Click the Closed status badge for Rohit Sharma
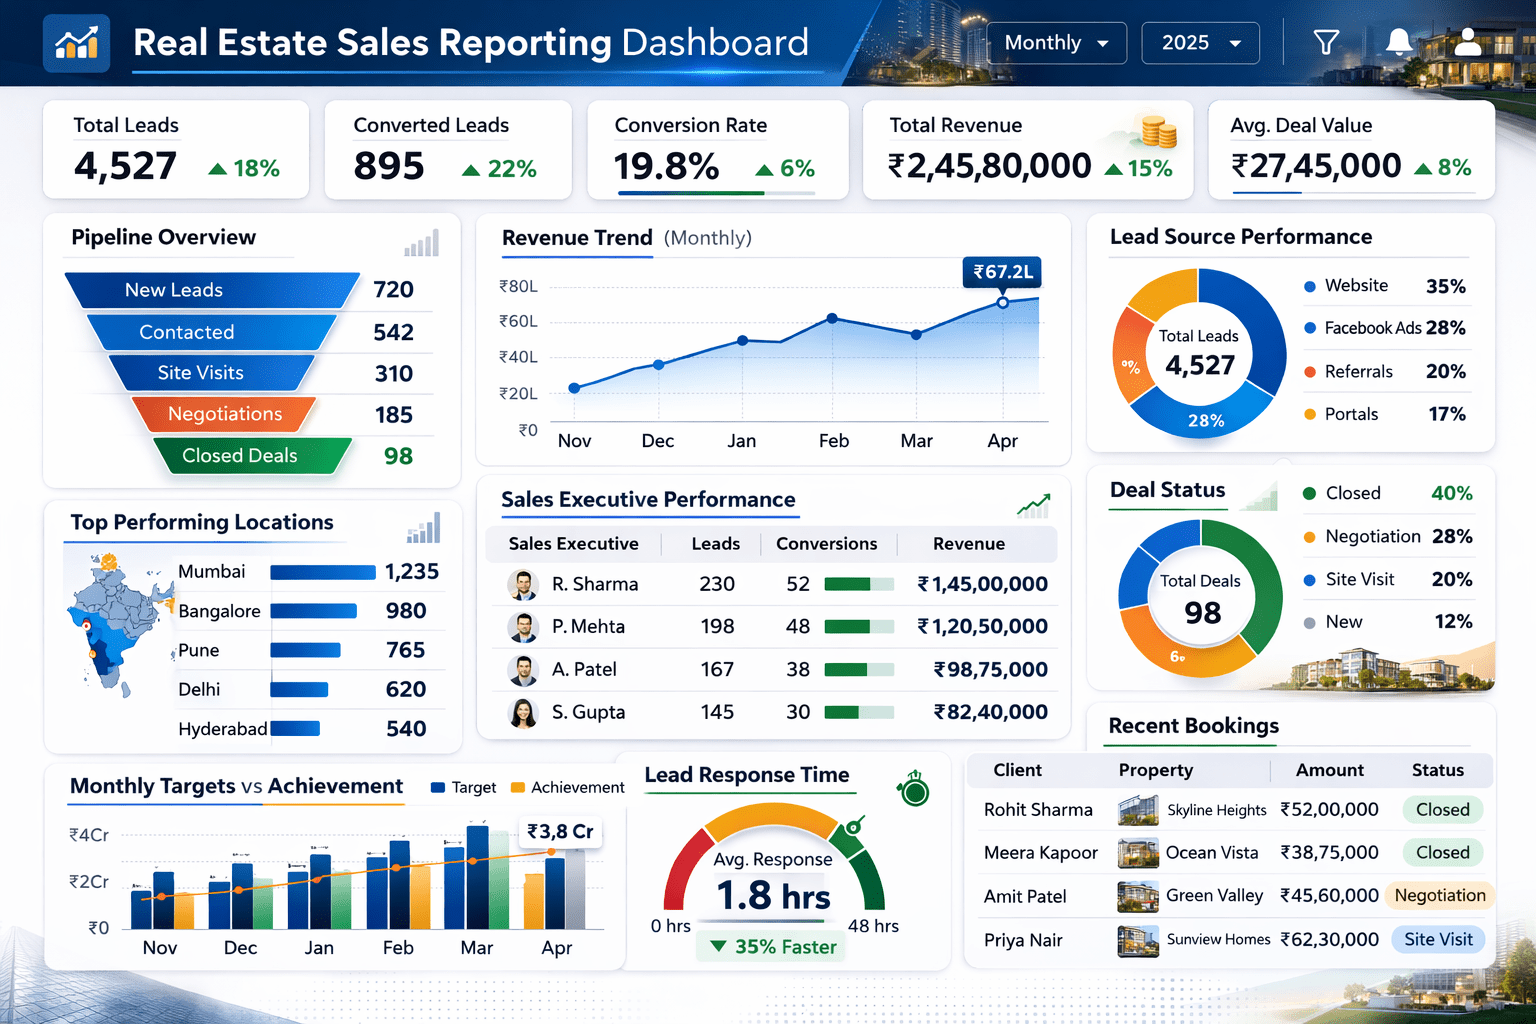 pyautogui.click(x=1442, y=809)
